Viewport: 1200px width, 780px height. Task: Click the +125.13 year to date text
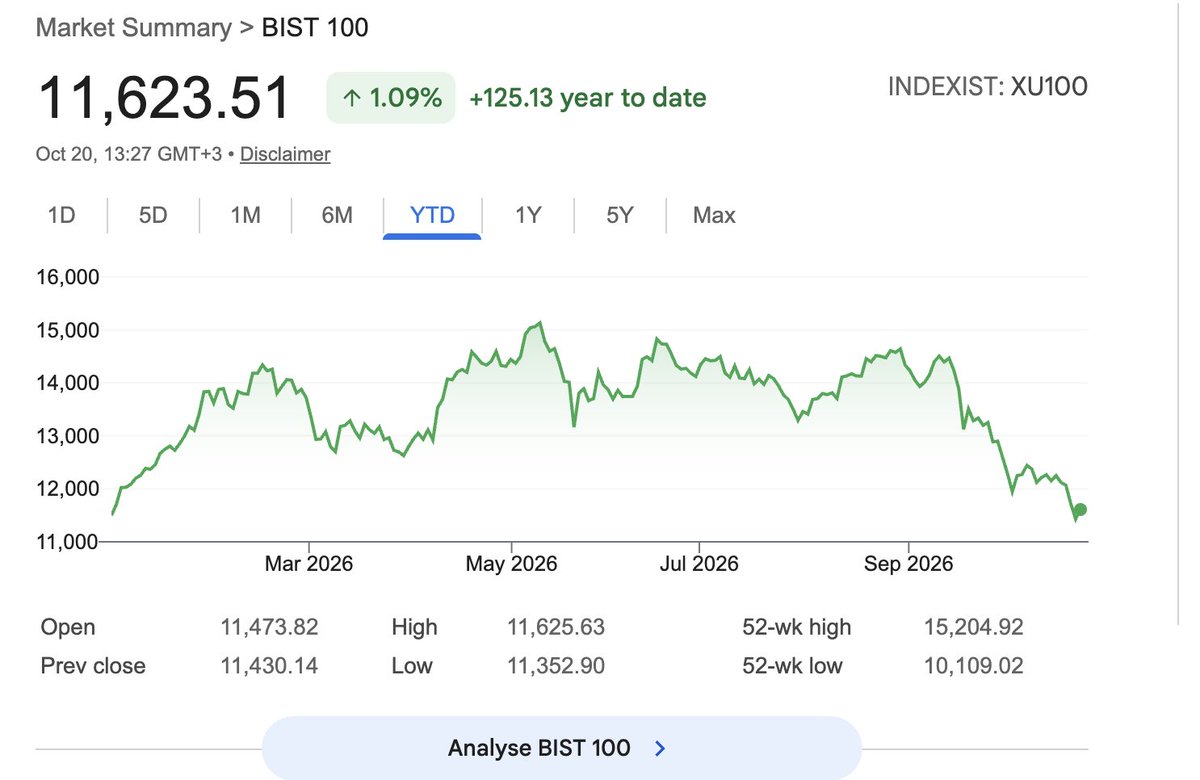[x=587, y=98]
